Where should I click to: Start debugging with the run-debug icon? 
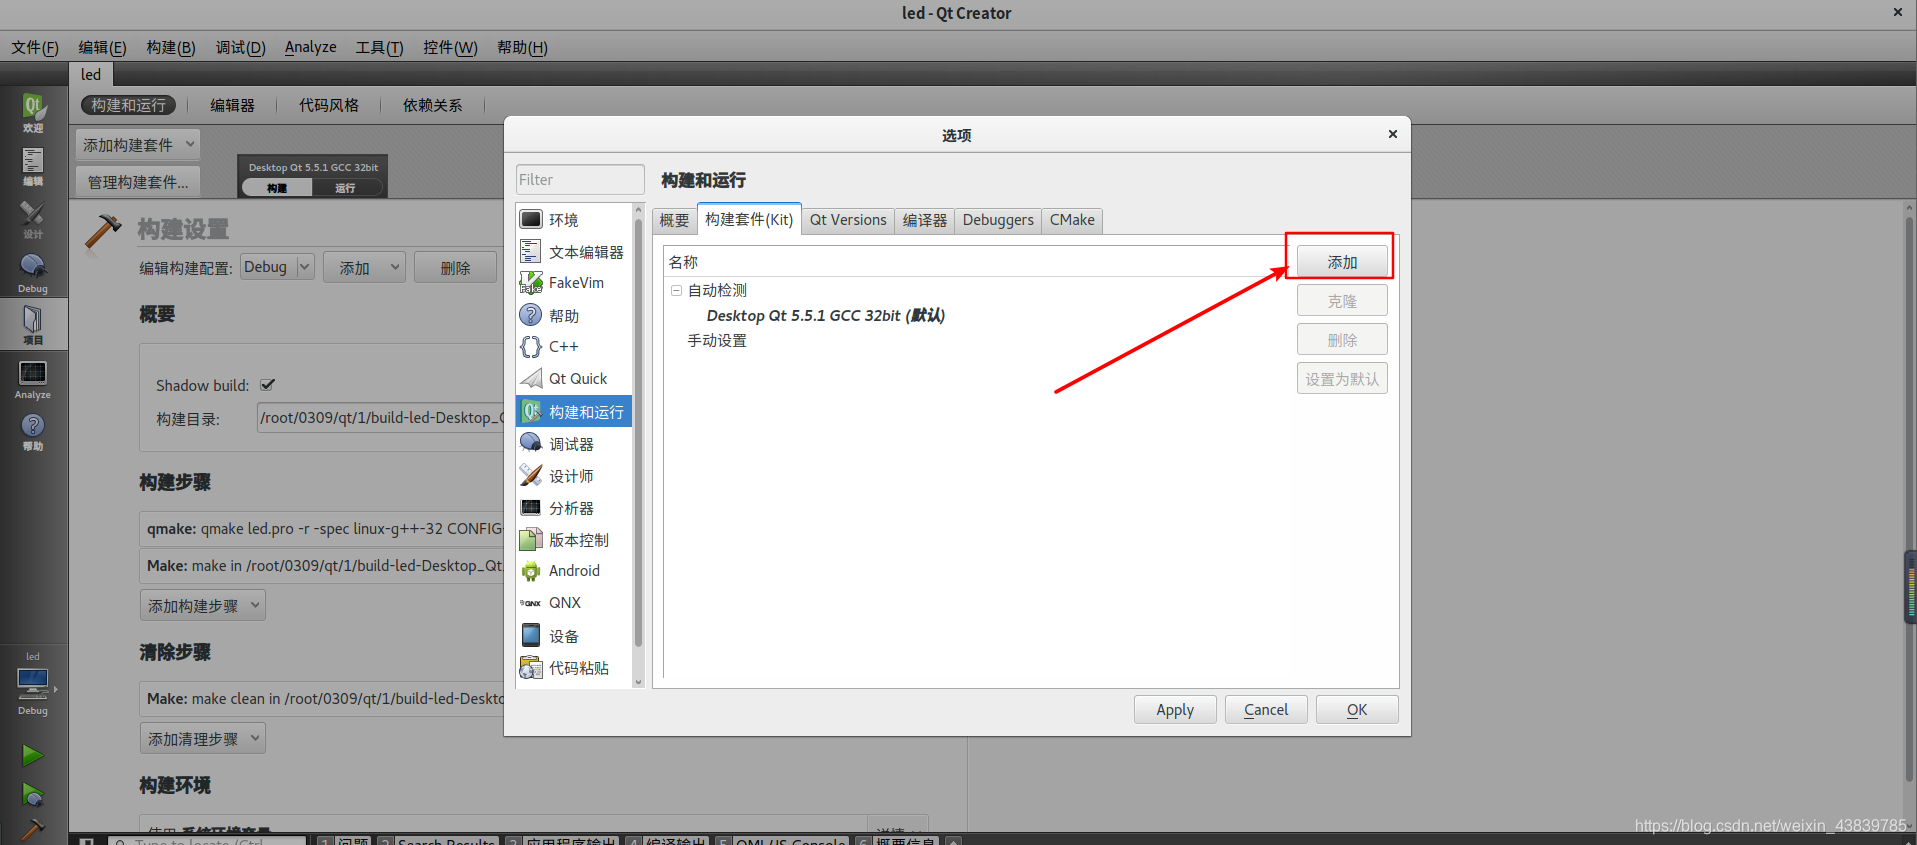[x=33, y=795]
